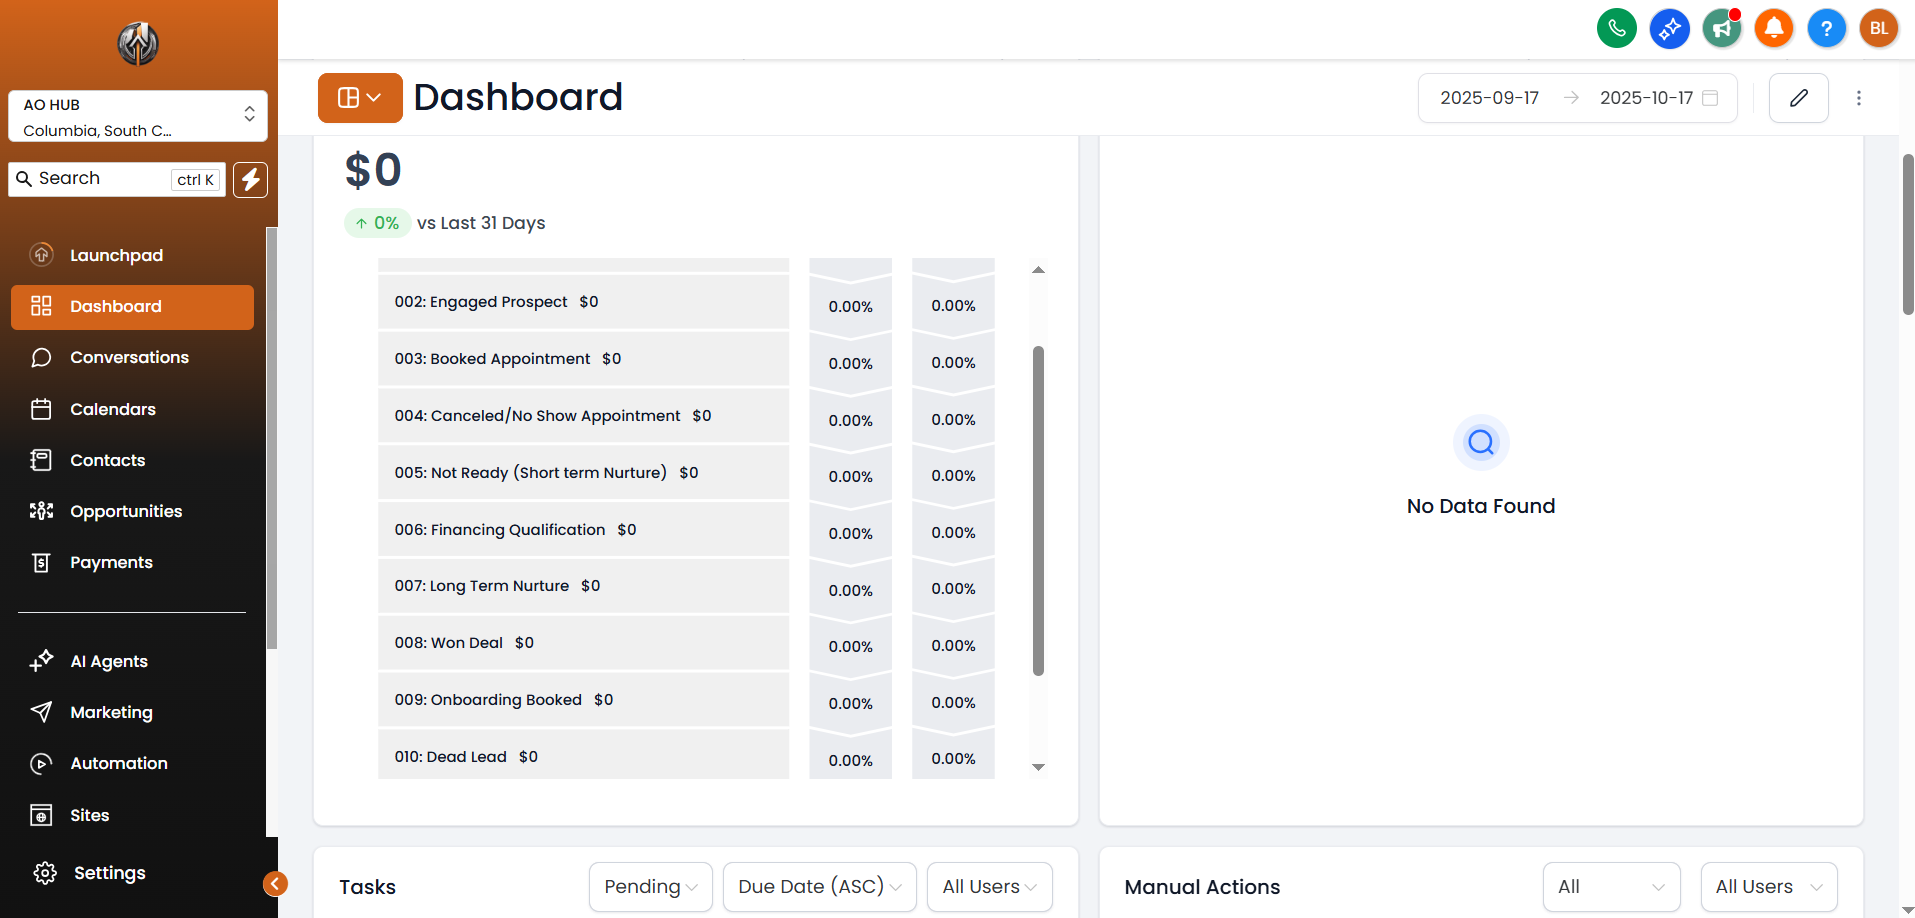
Task: Click the BL user profile avatar
Action: [x=1878, y=28]
